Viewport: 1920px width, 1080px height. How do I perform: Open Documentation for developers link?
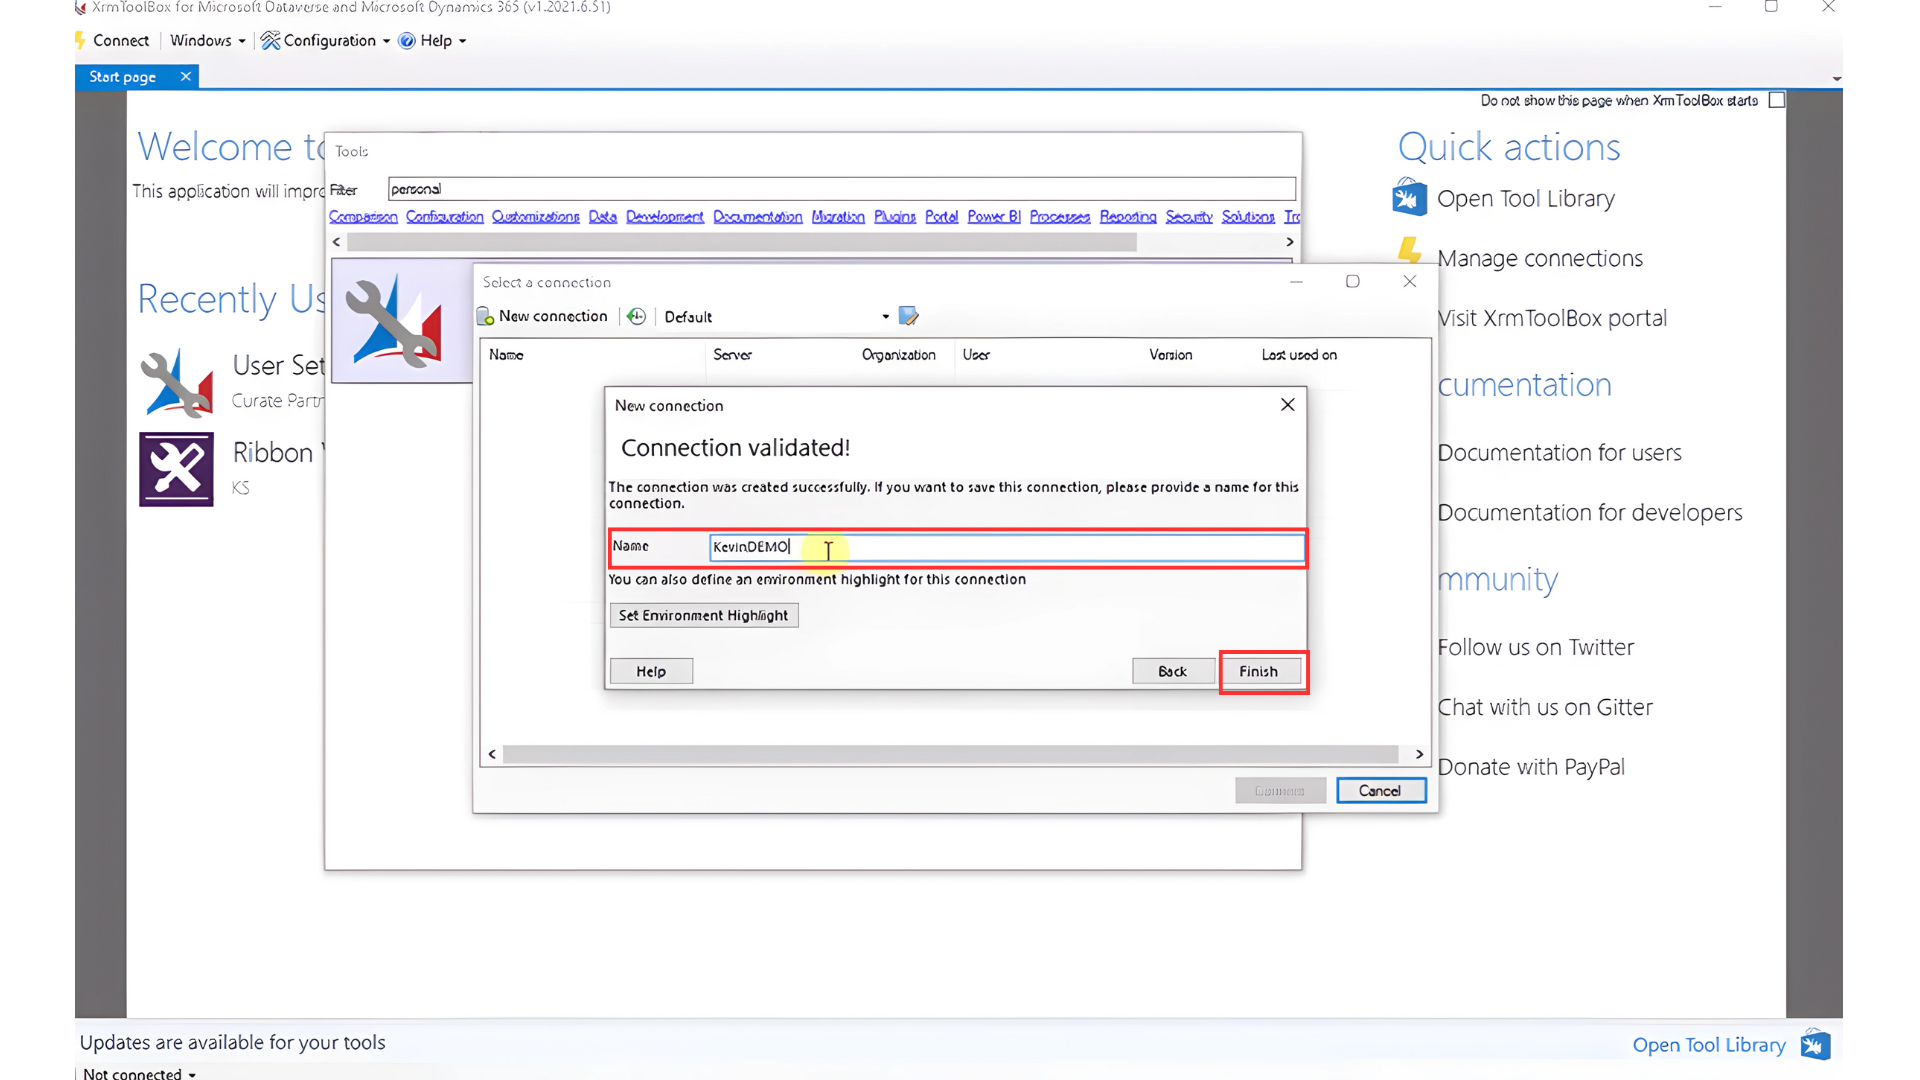(1590, 513)
